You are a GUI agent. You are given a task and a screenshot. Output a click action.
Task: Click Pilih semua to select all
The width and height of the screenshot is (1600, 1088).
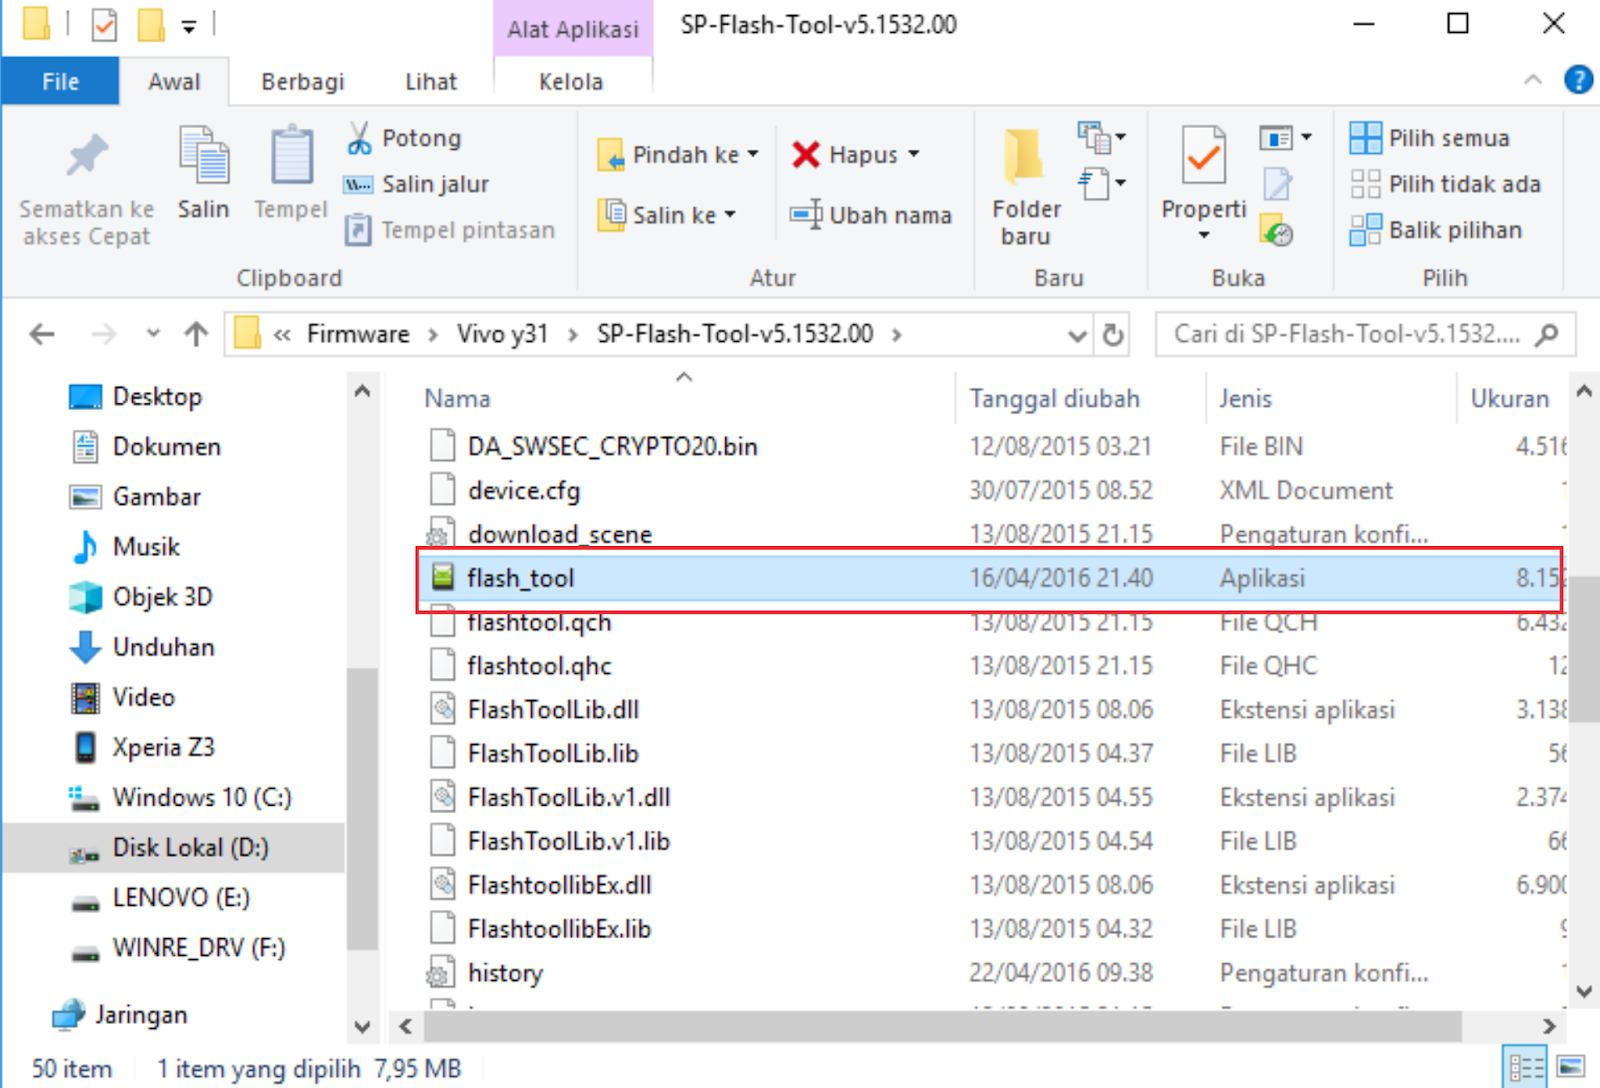(1430, 138)
